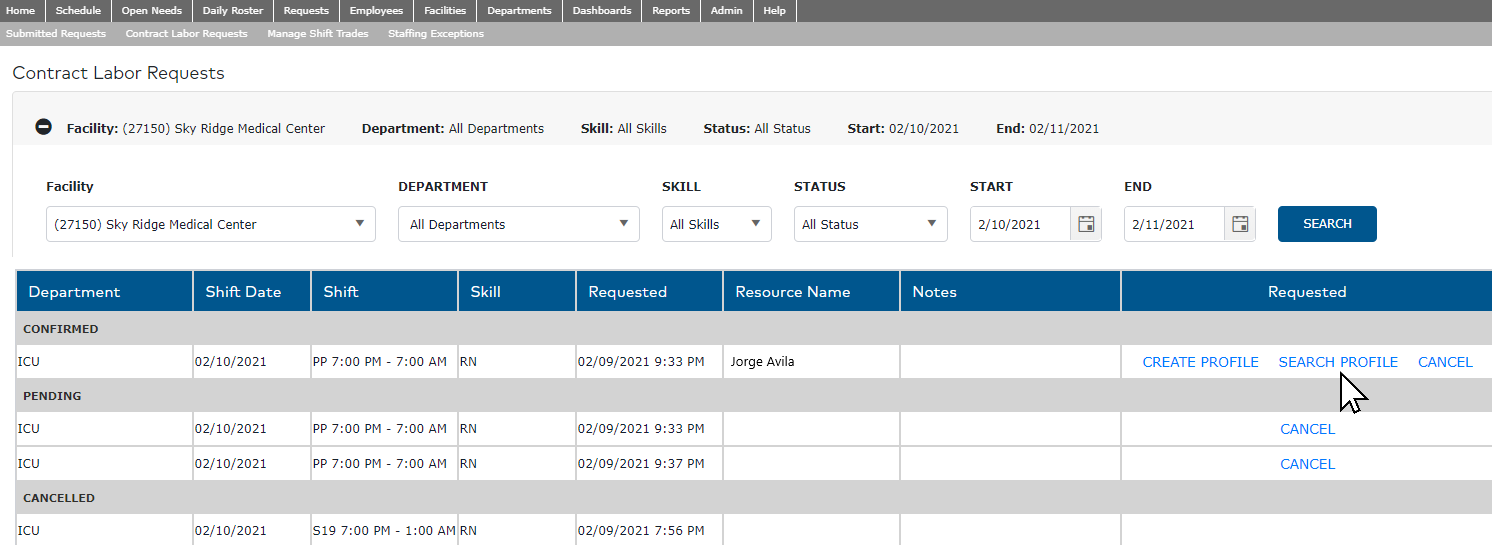The image size is (1492, 545).
Task: Expand the Skill dropdown
Action: tap(716, 224)
